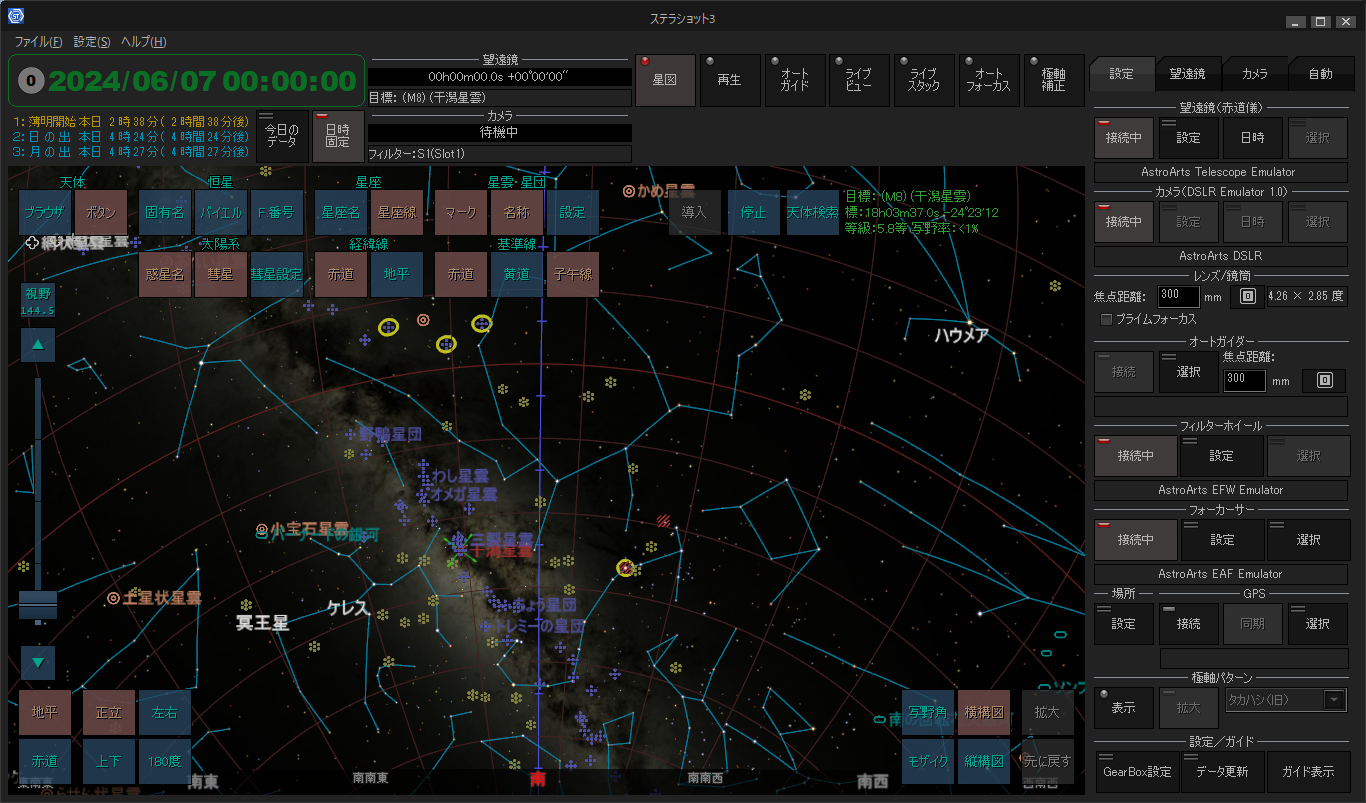Toggle the 星雲・星団 マーク button
The width and height of the screenshot is (1366, 803).
point(461,212)
